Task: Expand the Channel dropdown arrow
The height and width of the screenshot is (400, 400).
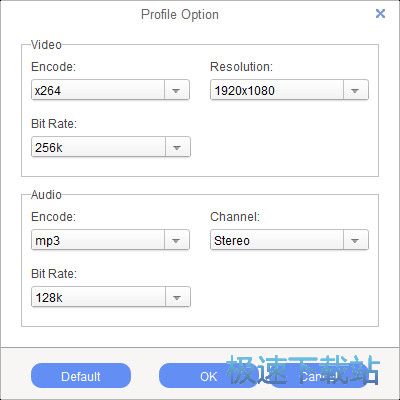Action: (355, 240)
